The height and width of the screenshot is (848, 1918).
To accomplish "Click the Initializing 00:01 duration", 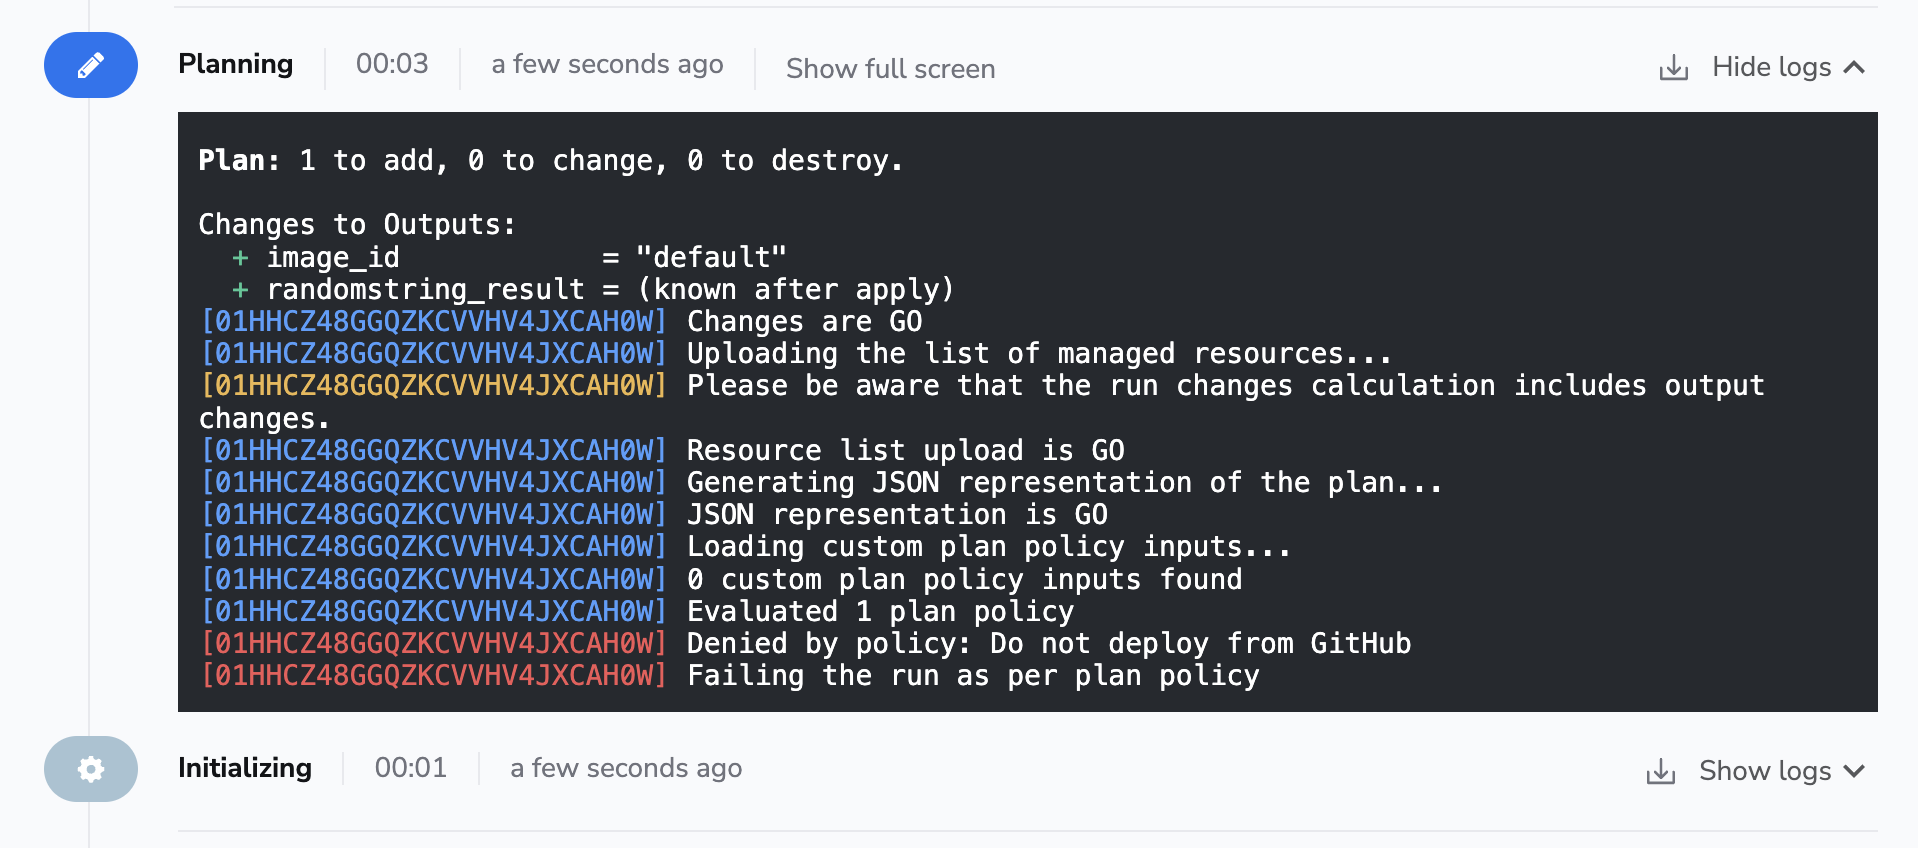I will pos(410,768).
